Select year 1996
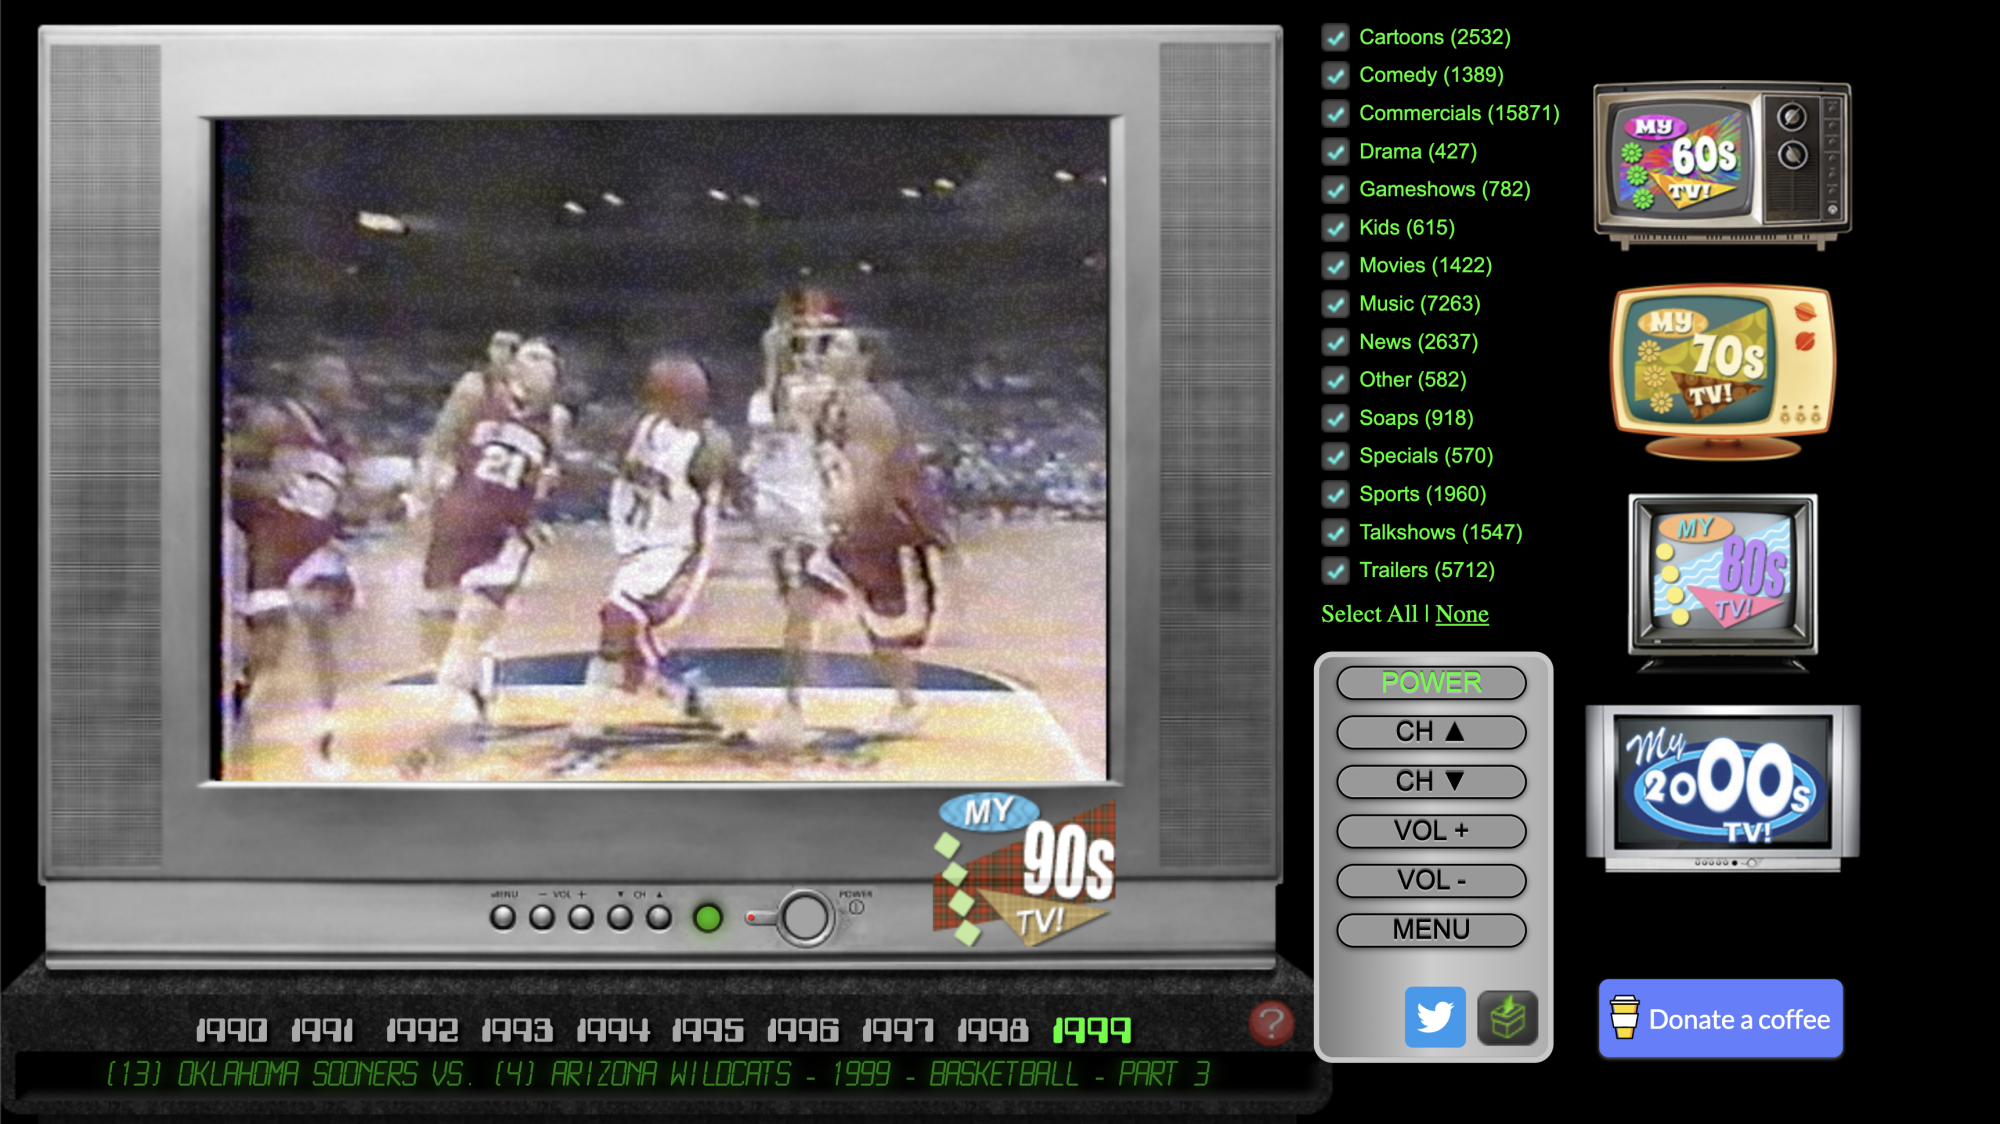 [x=803, y=1030]
